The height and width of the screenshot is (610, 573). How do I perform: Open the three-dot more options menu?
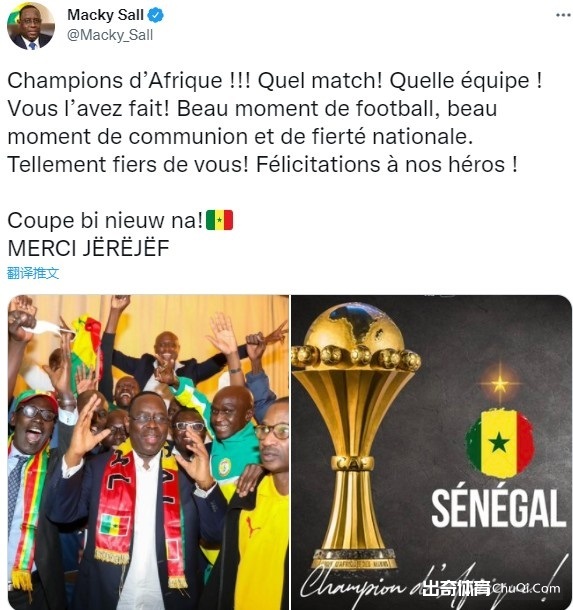click(562, 15)
